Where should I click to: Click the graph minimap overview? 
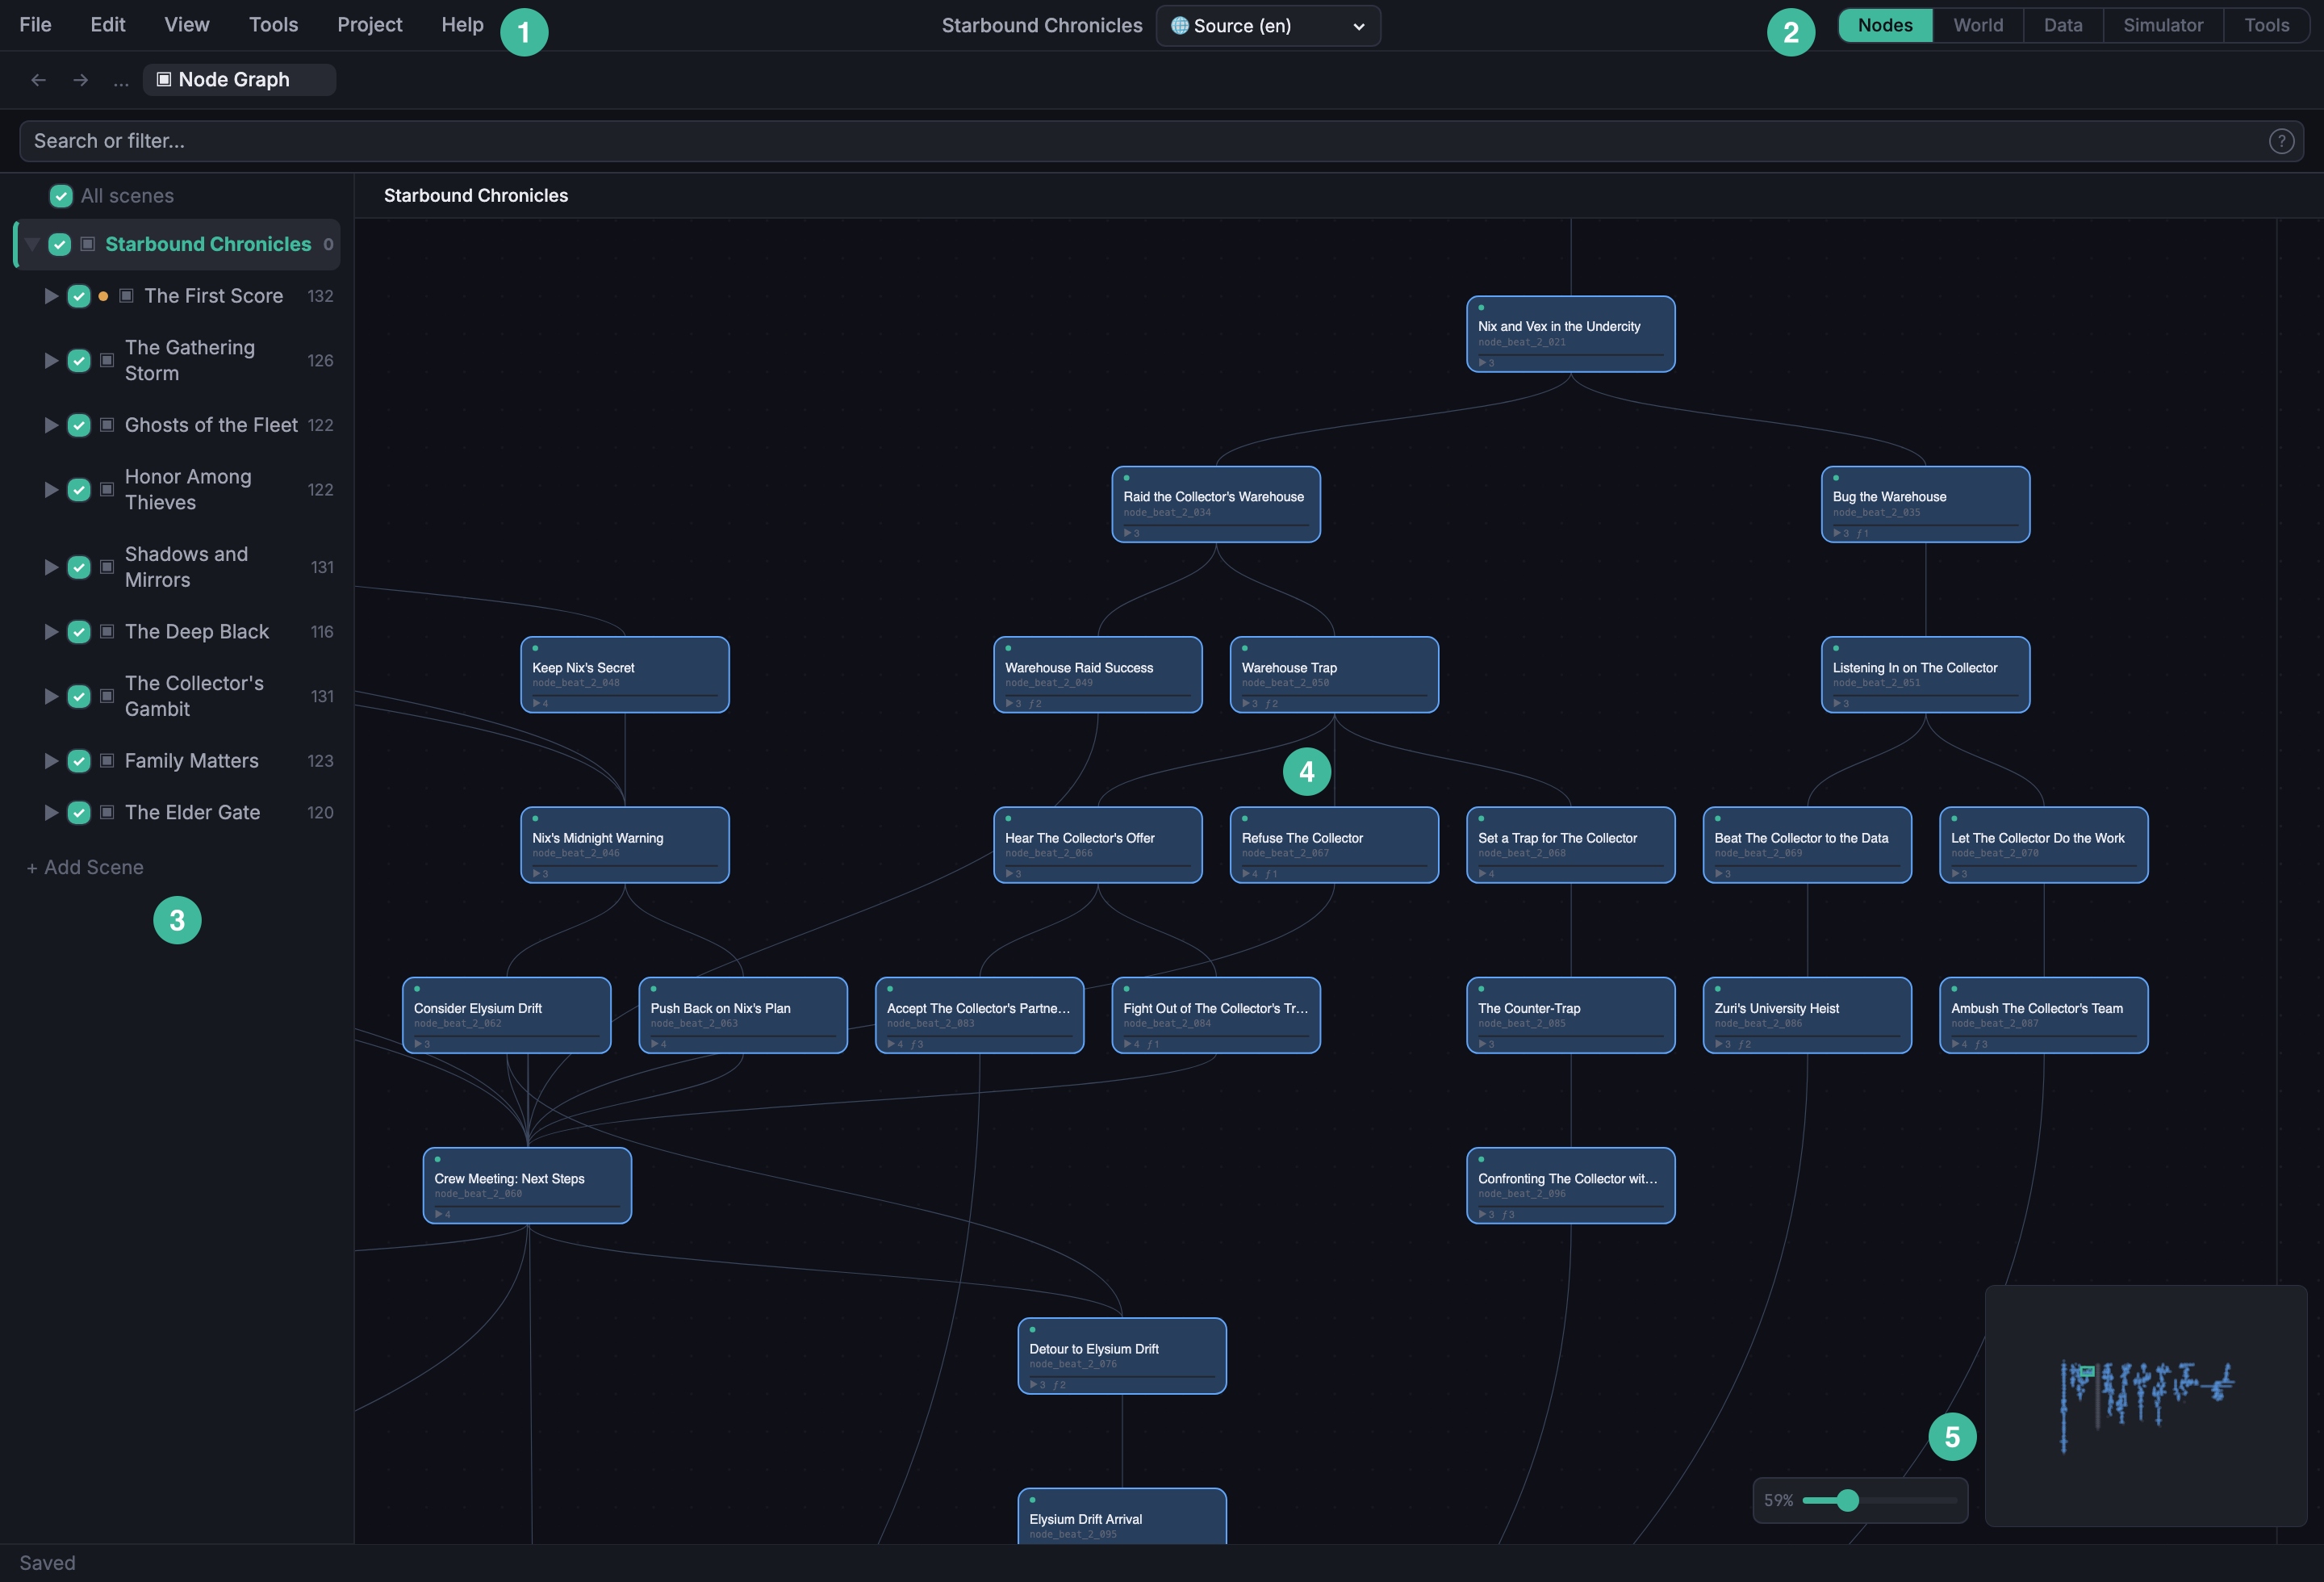2145,1406
